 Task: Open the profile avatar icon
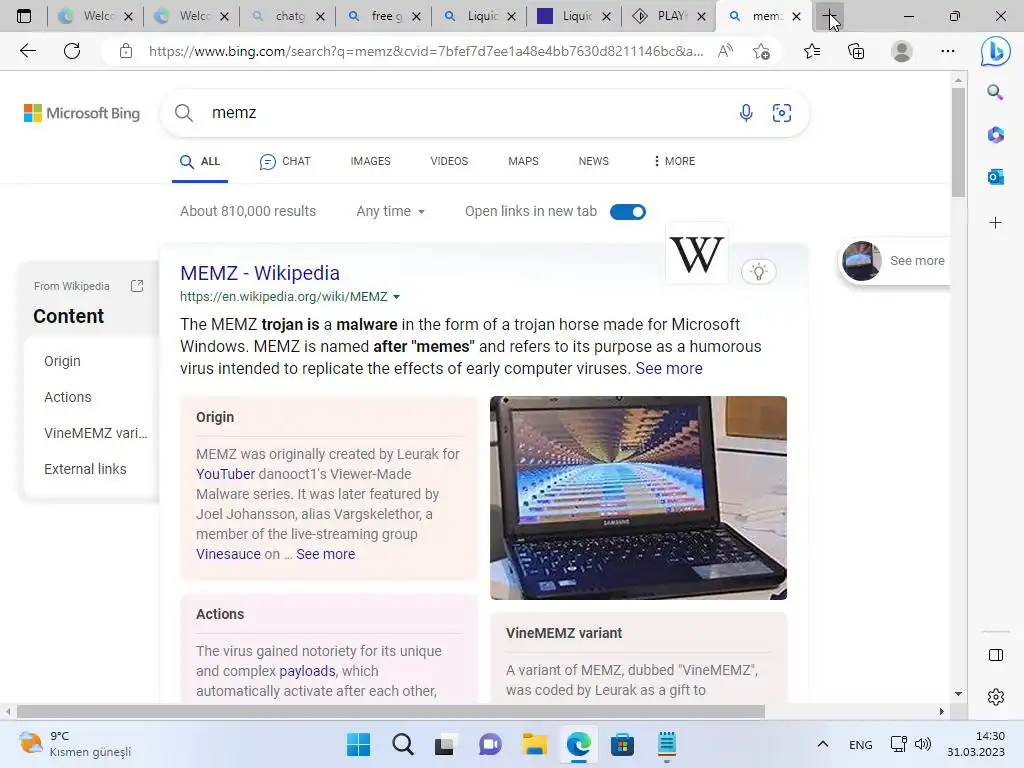tap(902, 51)
